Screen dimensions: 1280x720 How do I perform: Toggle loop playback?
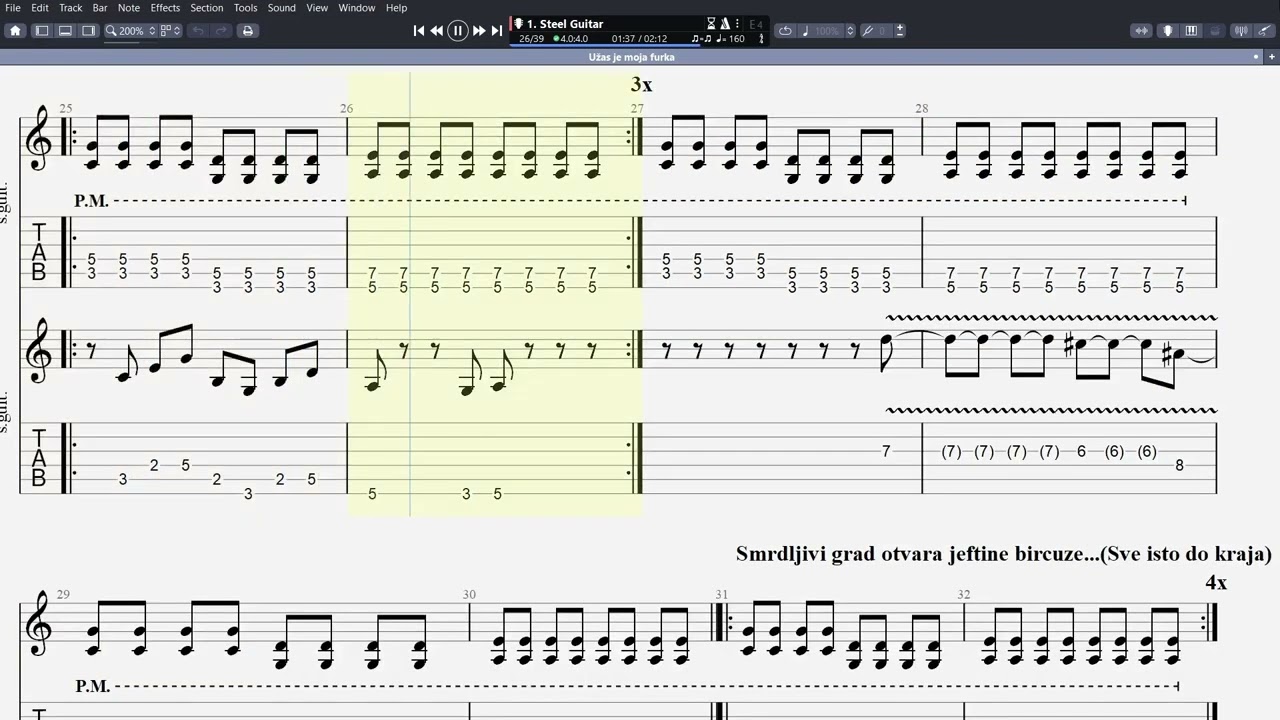coord(785,31)
